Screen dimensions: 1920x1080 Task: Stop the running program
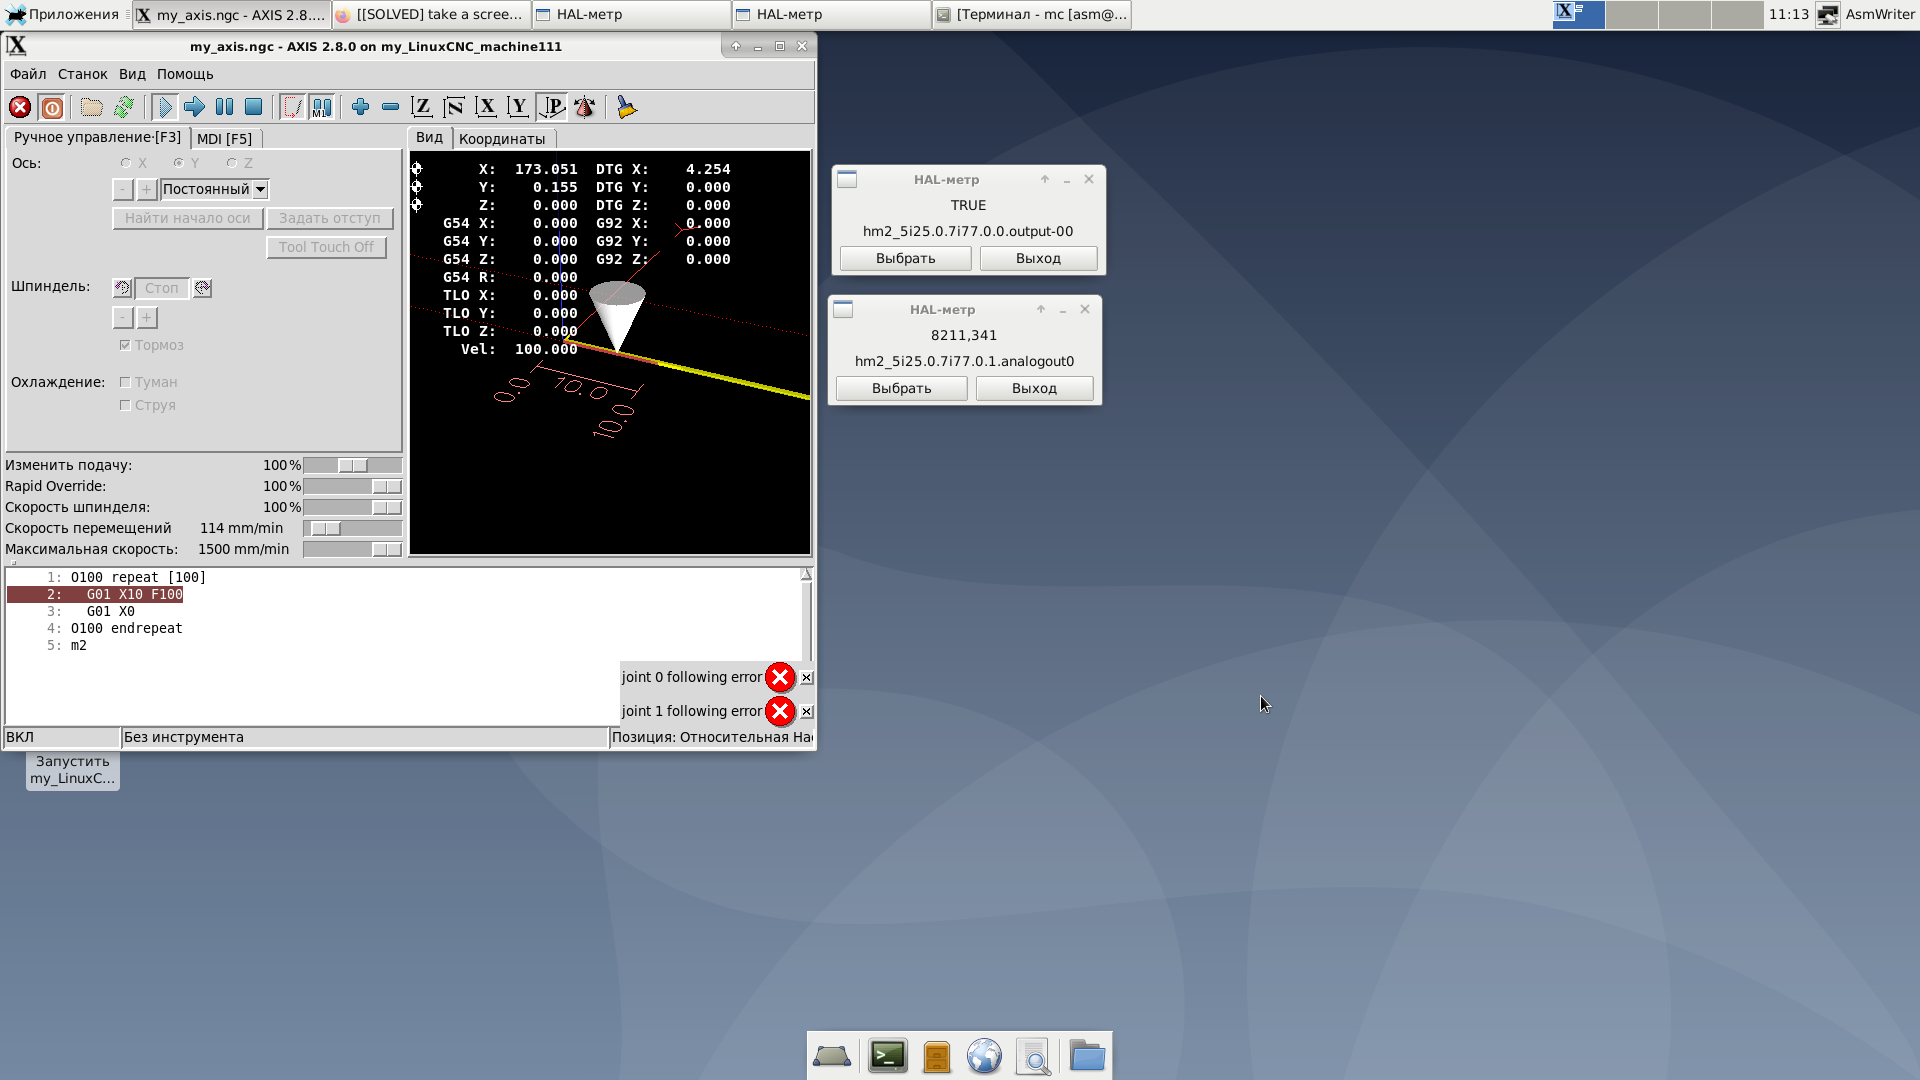254,107
